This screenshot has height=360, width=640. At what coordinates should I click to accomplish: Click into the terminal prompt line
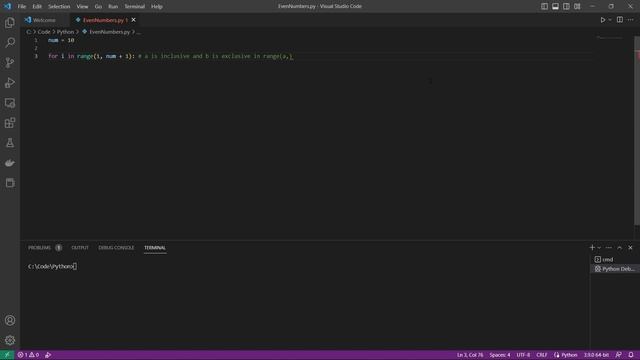[52, 267]
